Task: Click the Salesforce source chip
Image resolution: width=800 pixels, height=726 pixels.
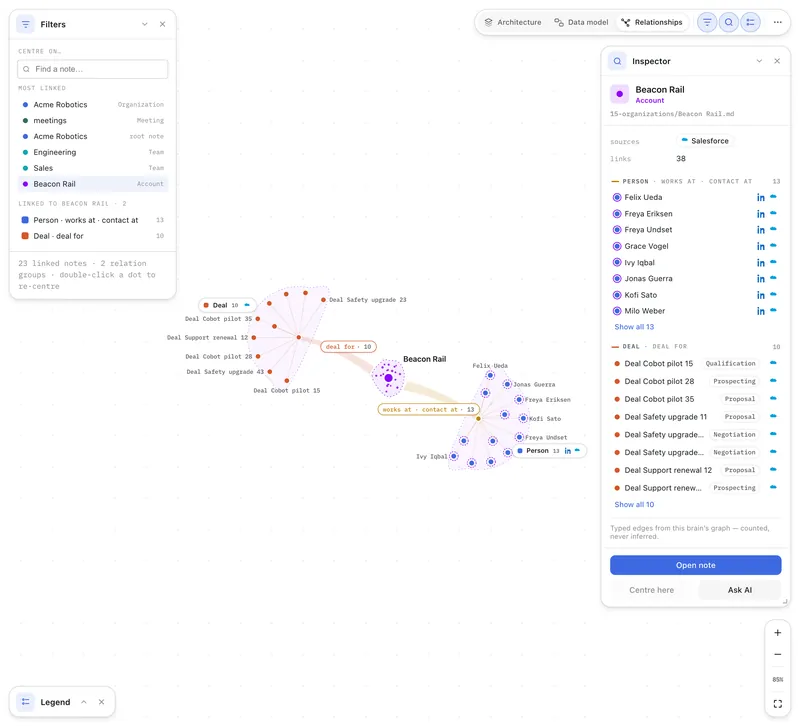Action: point(705,141)
